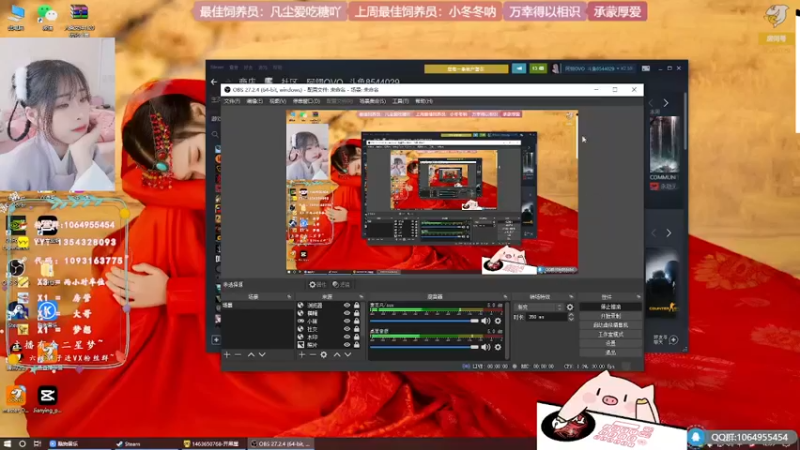800x450 pixels.
Task: Set the 桌面音频 volume slider
Action: 424,347
